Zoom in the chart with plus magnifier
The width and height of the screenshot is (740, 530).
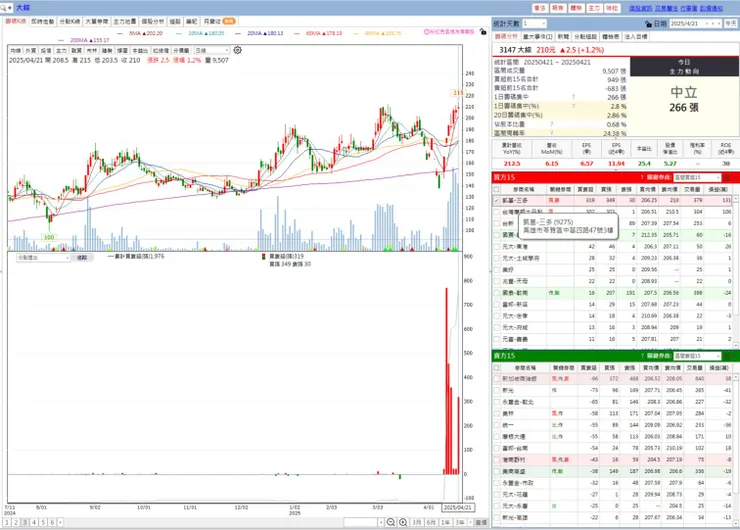[x=403, y=522]
